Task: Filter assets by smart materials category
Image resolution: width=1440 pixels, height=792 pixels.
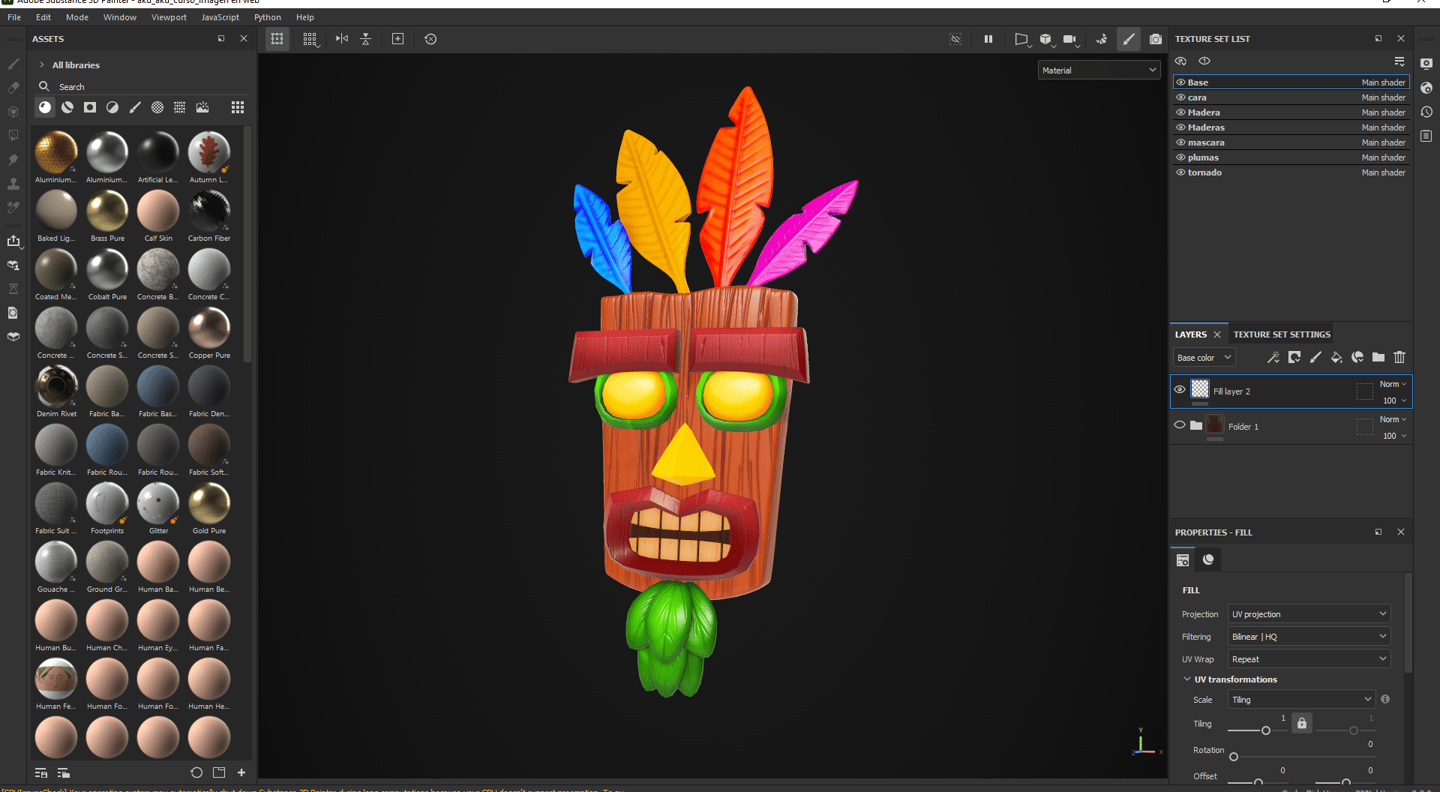Action: coord(67,107)
